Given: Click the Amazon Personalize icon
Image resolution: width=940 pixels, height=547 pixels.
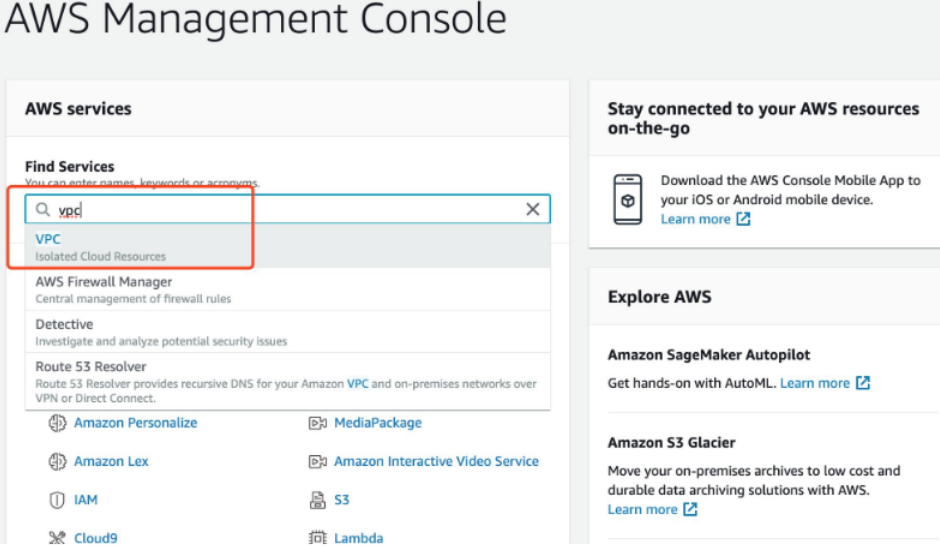Looking at the screenshot, I should click(x=57, y=423).
